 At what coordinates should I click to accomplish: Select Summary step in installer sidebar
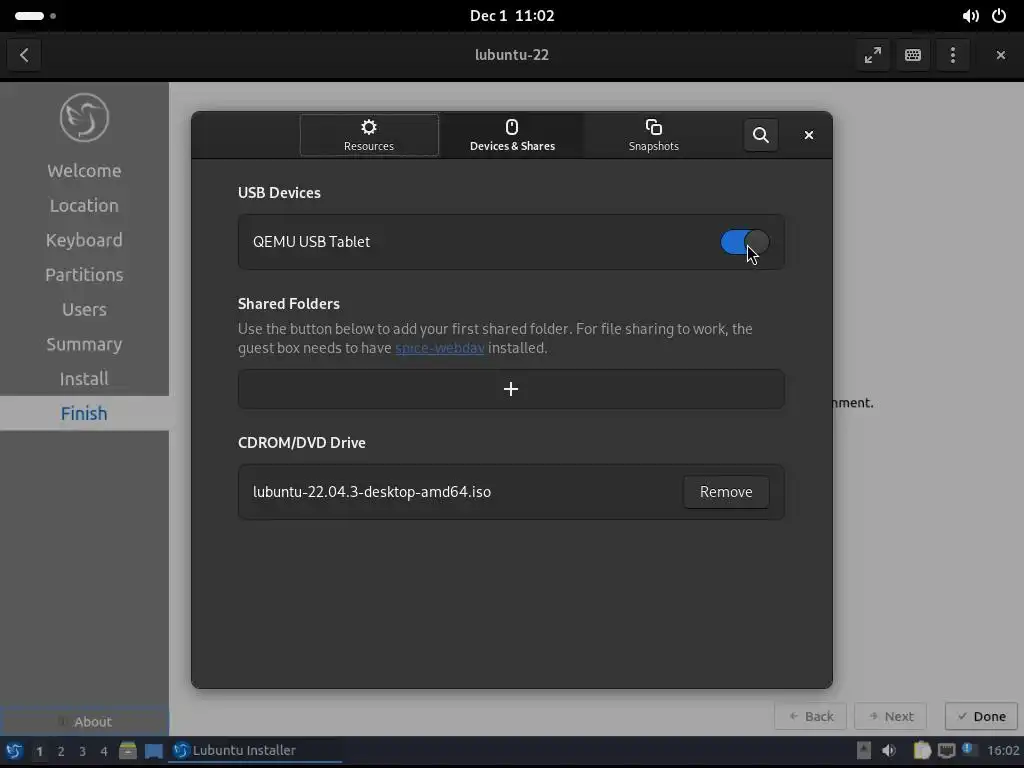pyautogui.click(x=84, y=344)
